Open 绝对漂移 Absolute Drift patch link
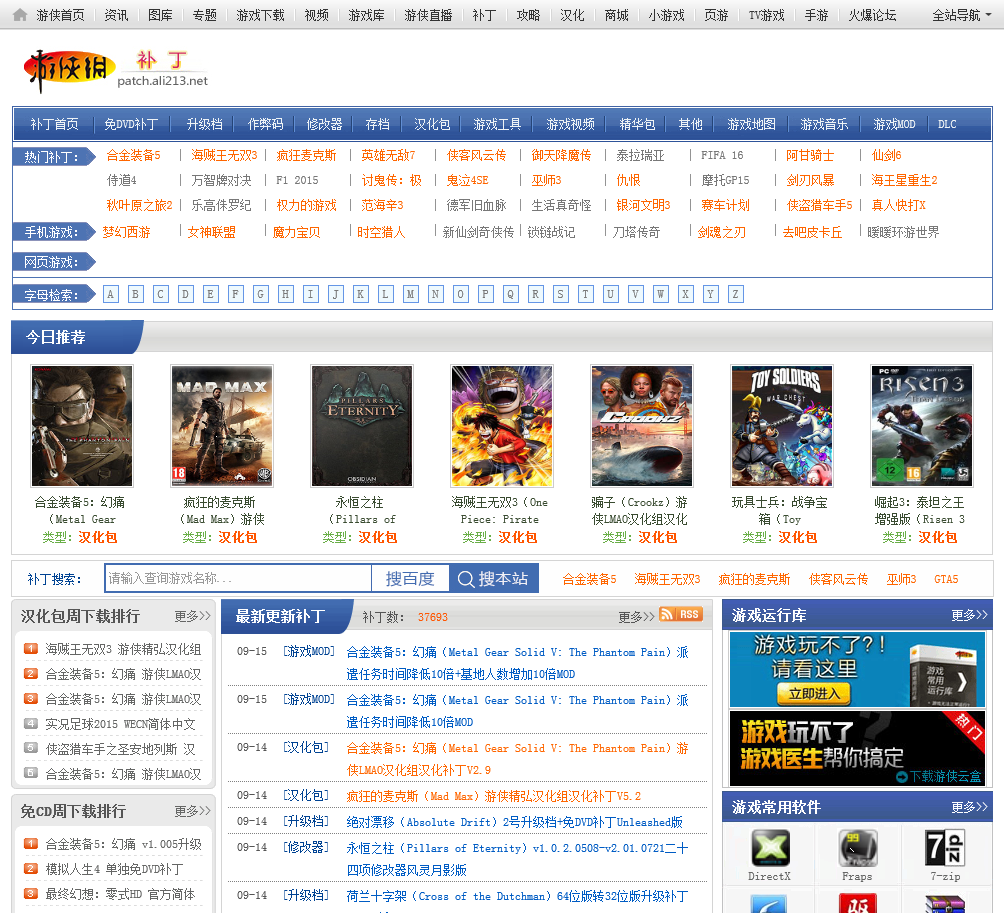Screen dimensions: 1004x913 click(514, 822)
